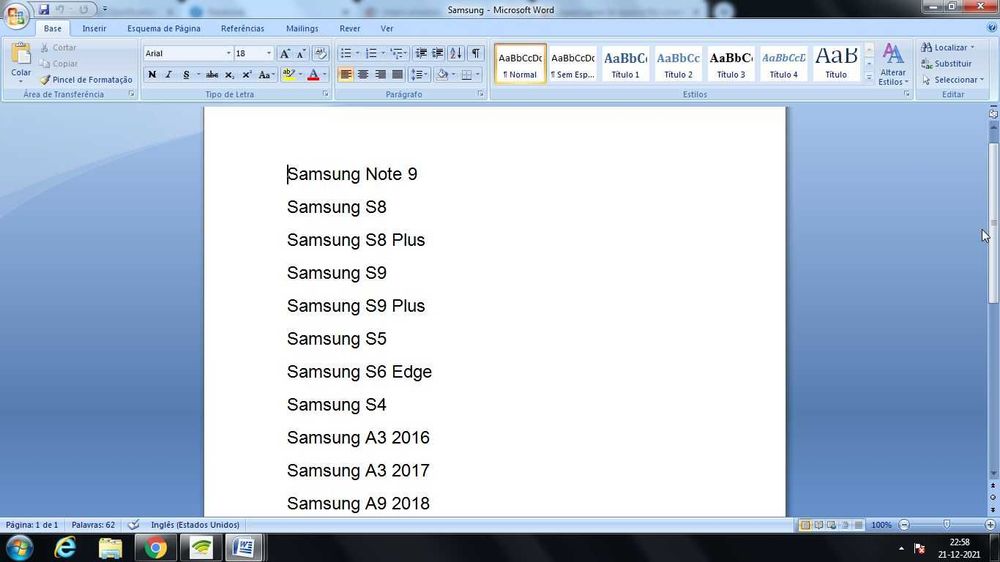Apply the Título 1 style
The height and width of the screenshot is (562, 1000).
626,64
